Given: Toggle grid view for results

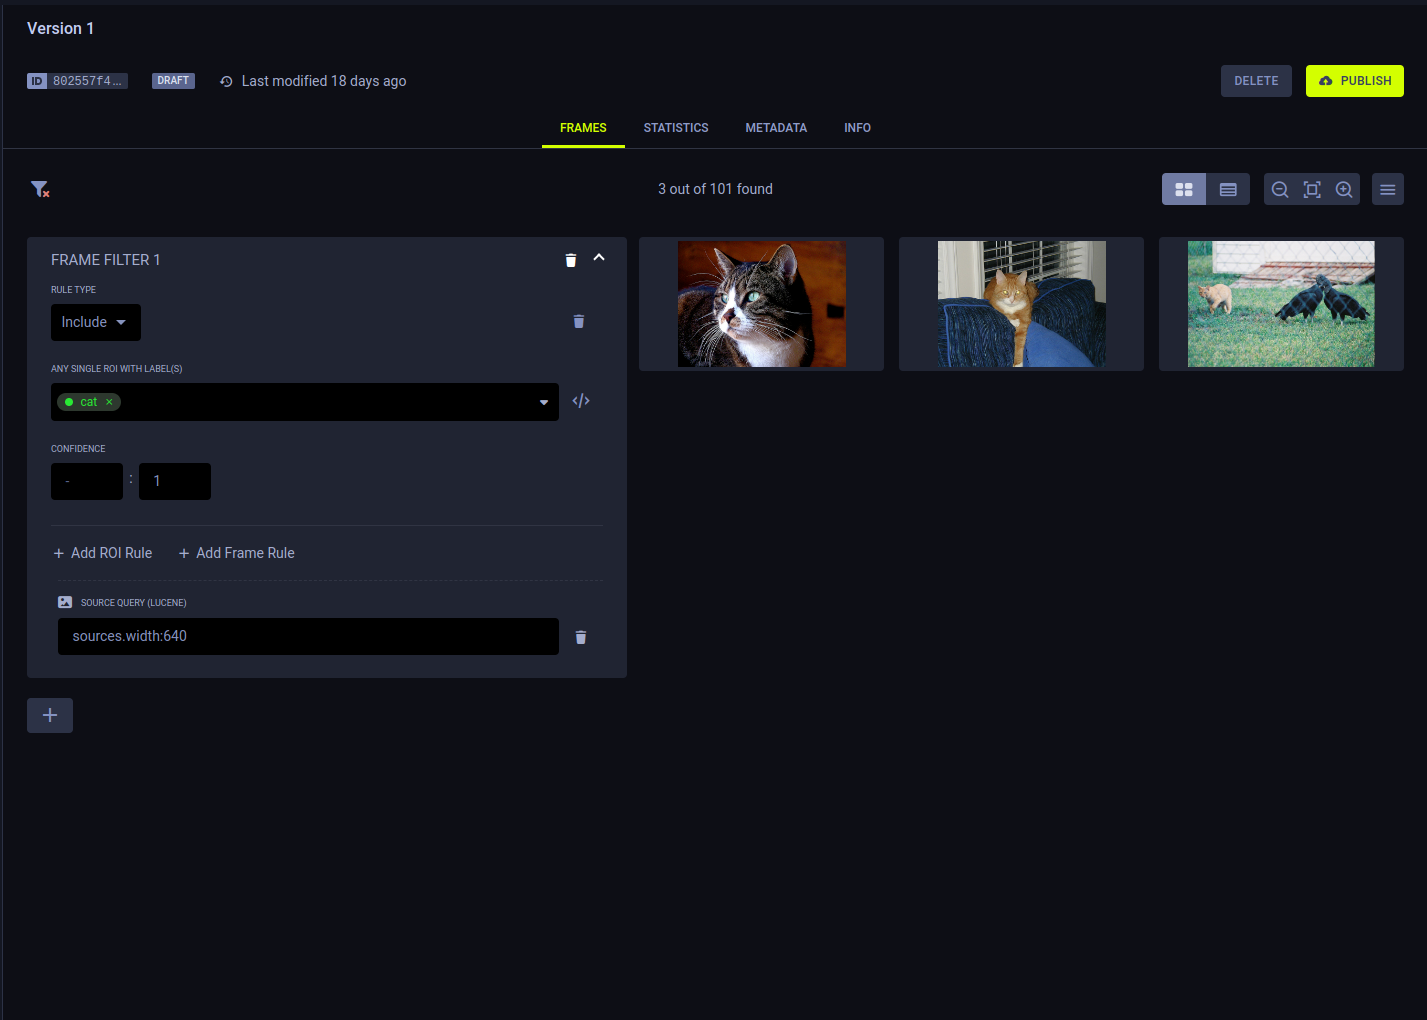Looking at the screenshot, I should pos(1184,188).
